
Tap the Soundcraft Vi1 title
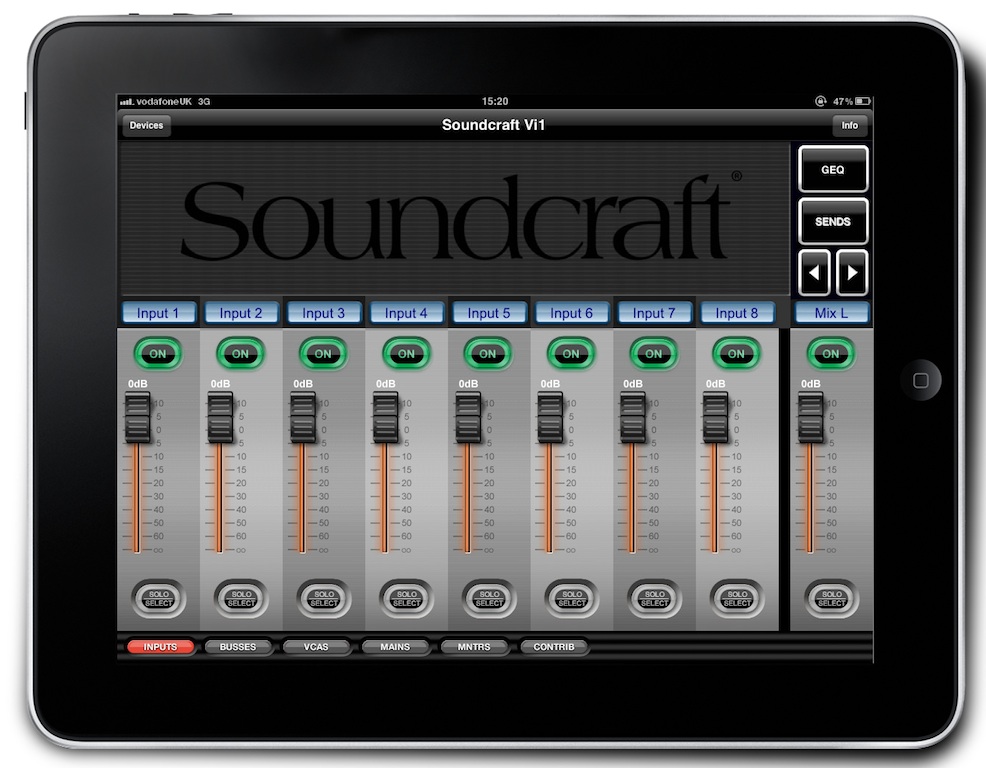tap(494, 125)
